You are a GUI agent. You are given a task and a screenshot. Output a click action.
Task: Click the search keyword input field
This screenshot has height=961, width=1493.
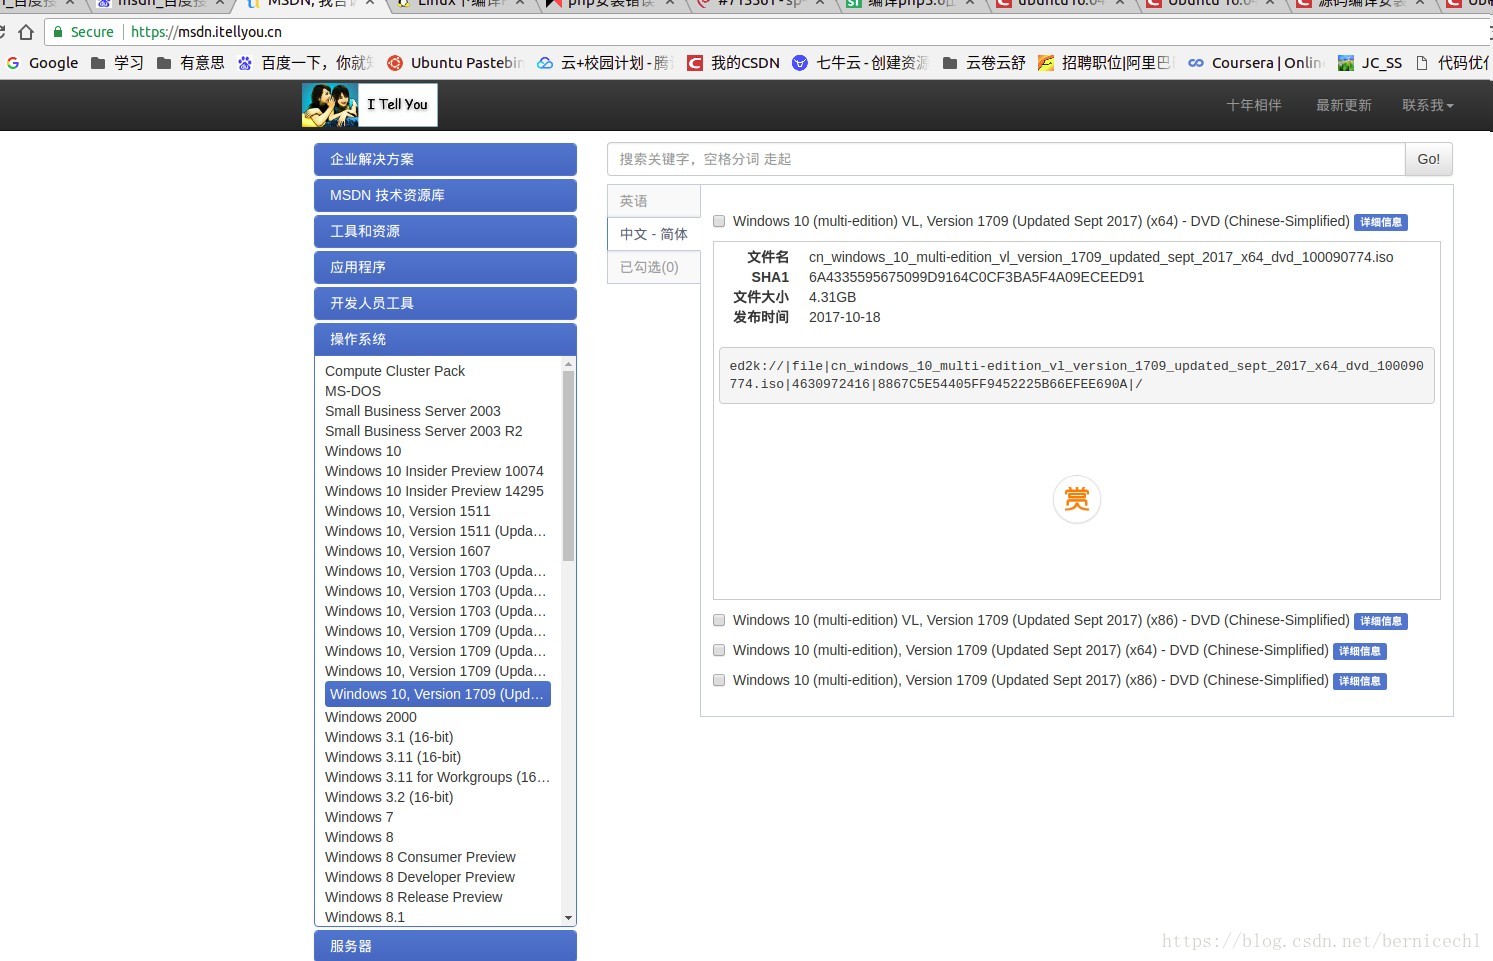click(1006, 159)
